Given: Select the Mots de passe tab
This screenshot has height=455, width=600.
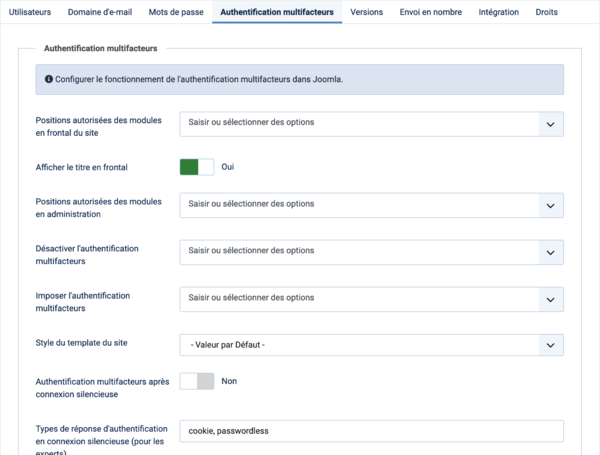Looking at the screenshot, I should pyautogui.click(x=176, y=12).
